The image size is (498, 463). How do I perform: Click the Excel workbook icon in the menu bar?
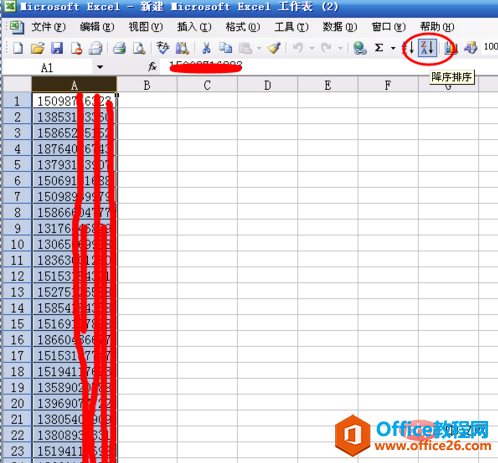(16, 27)
